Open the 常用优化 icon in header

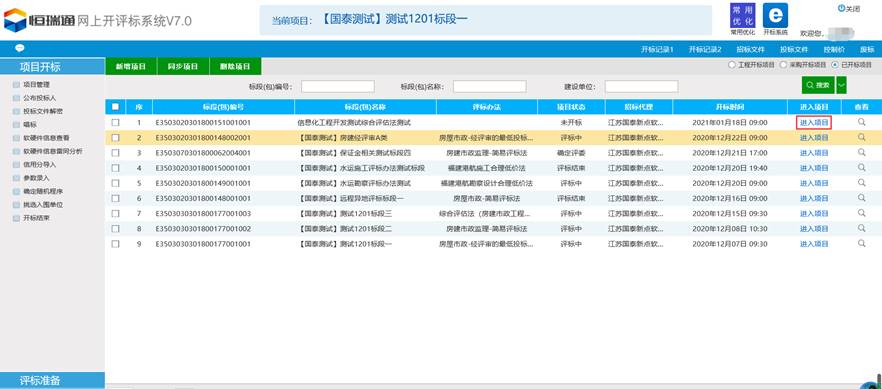click(x=742, y=16)
